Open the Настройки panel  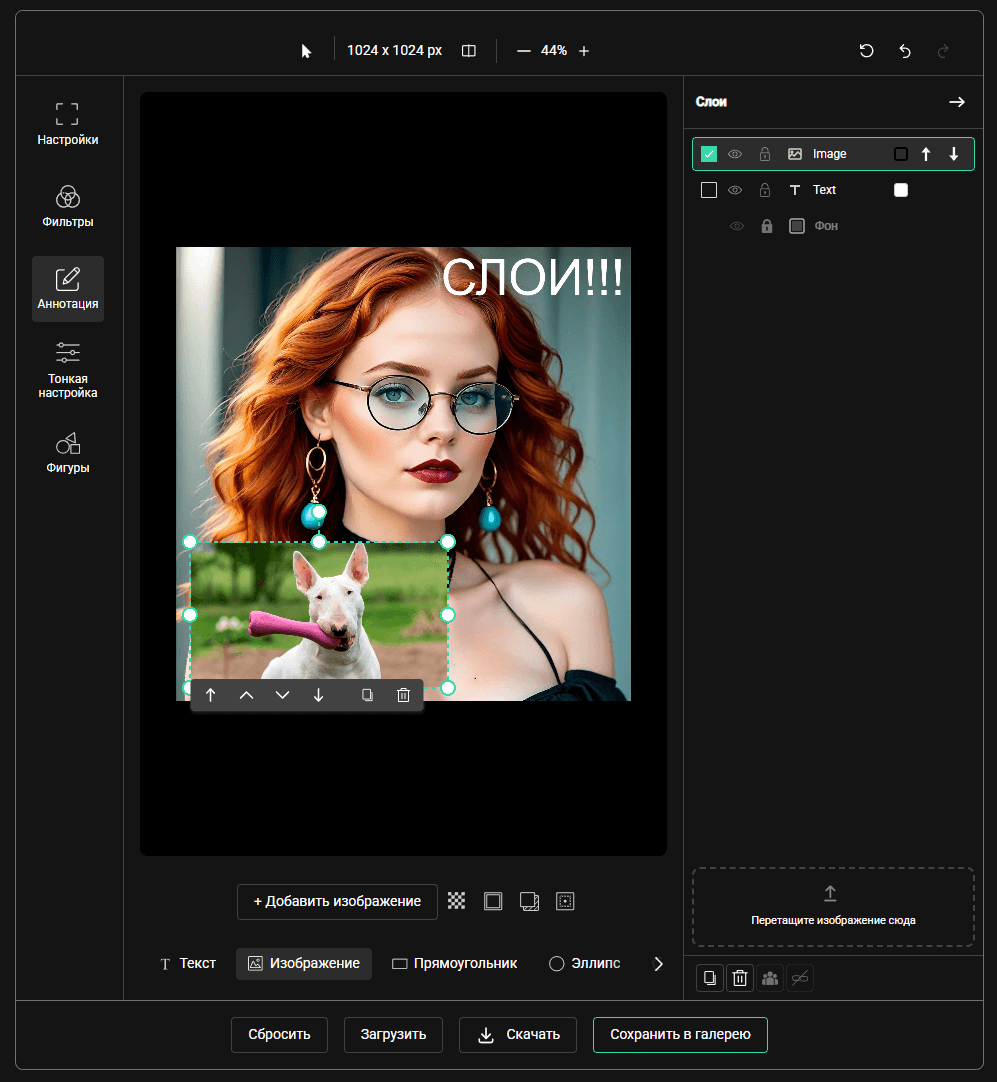click(x=68, y=124)
